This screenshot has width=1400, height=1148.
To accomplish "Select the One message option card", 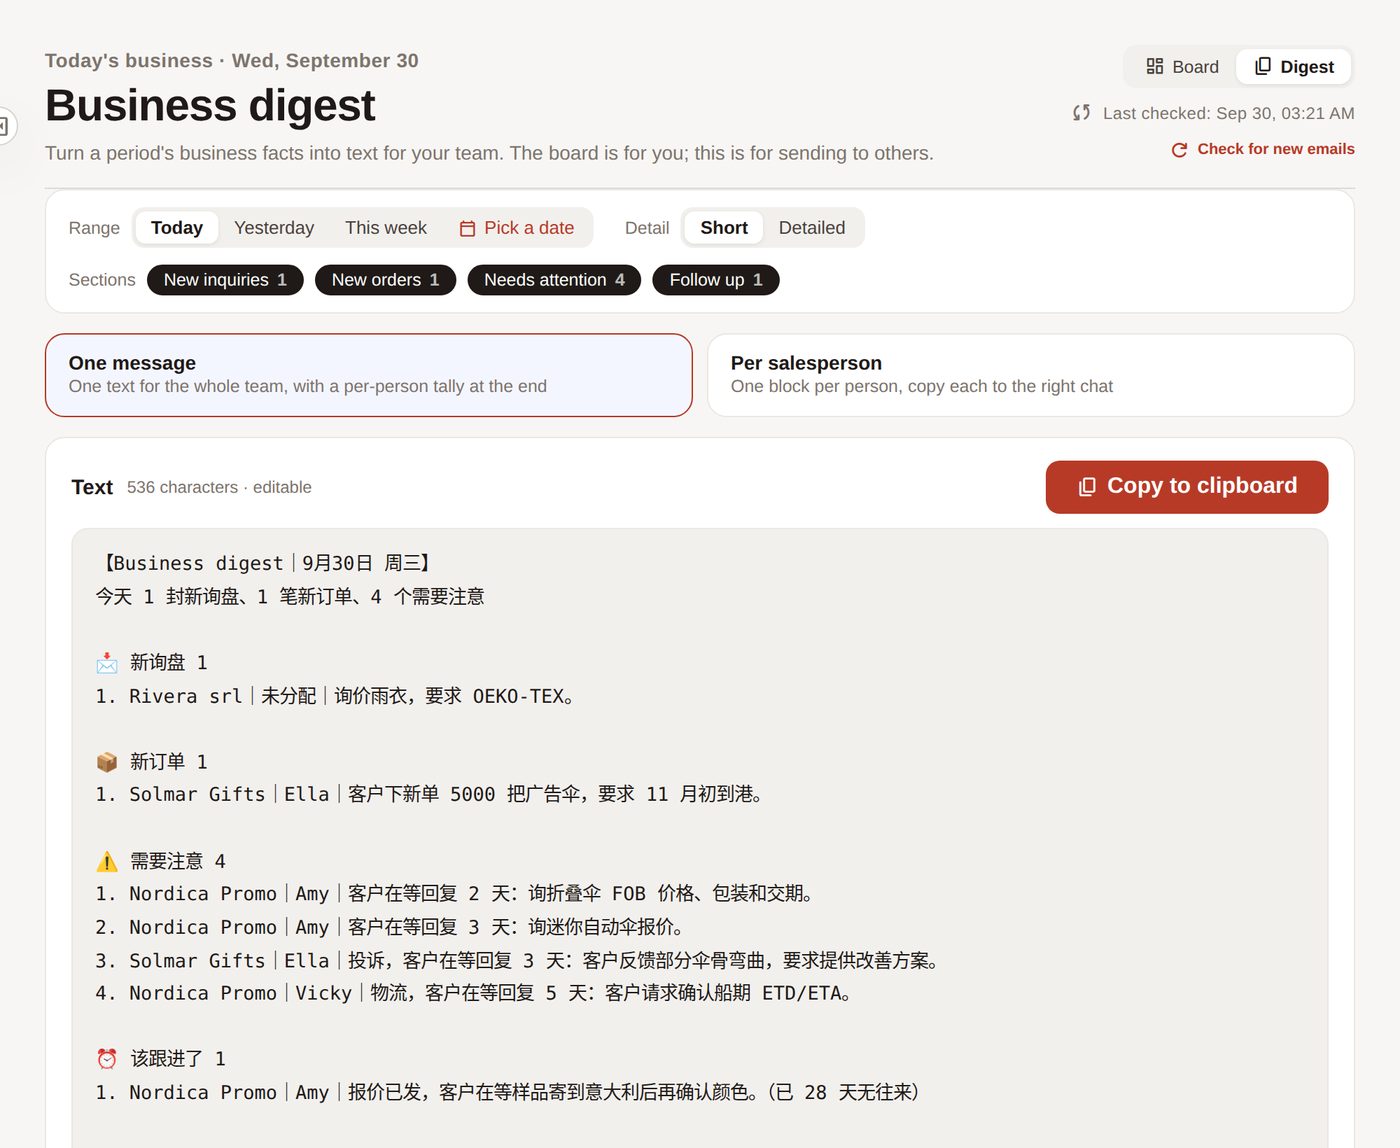I will tap(369, 375).
